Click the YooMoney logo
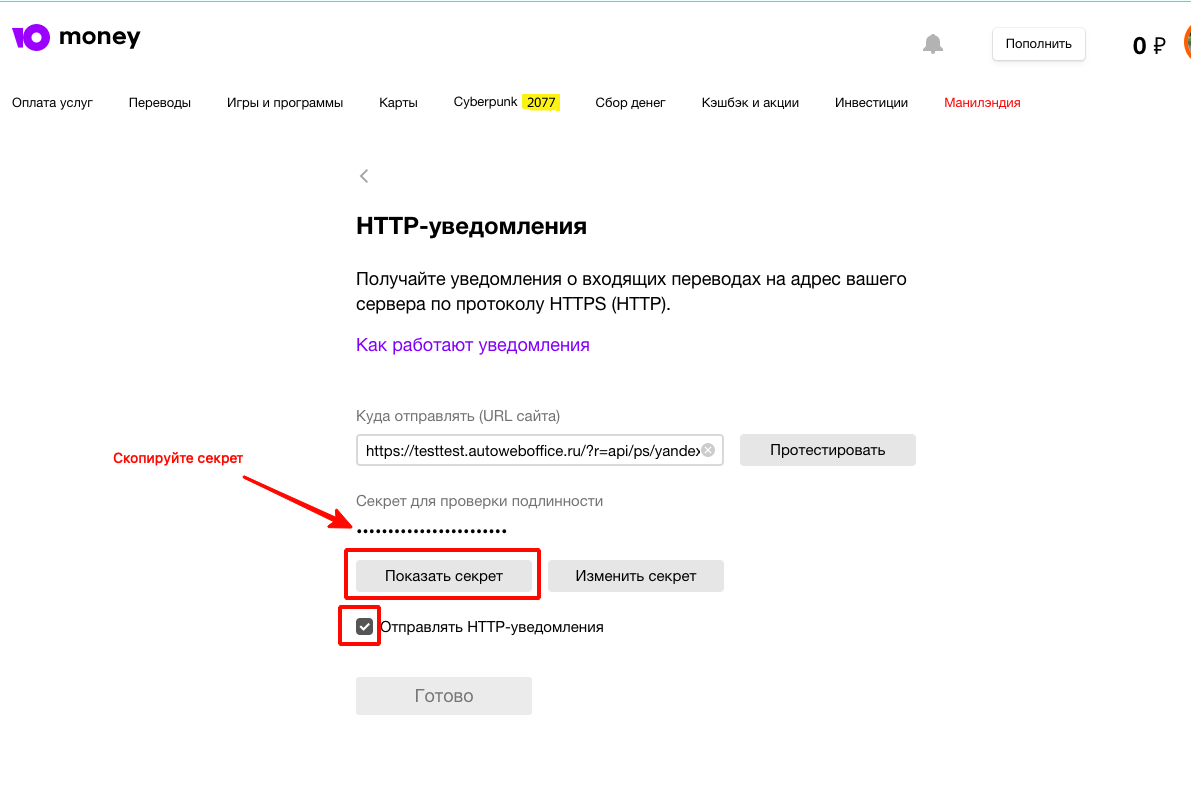Image resolution: width=1191 pixels, height=788 pixels. 76,38
